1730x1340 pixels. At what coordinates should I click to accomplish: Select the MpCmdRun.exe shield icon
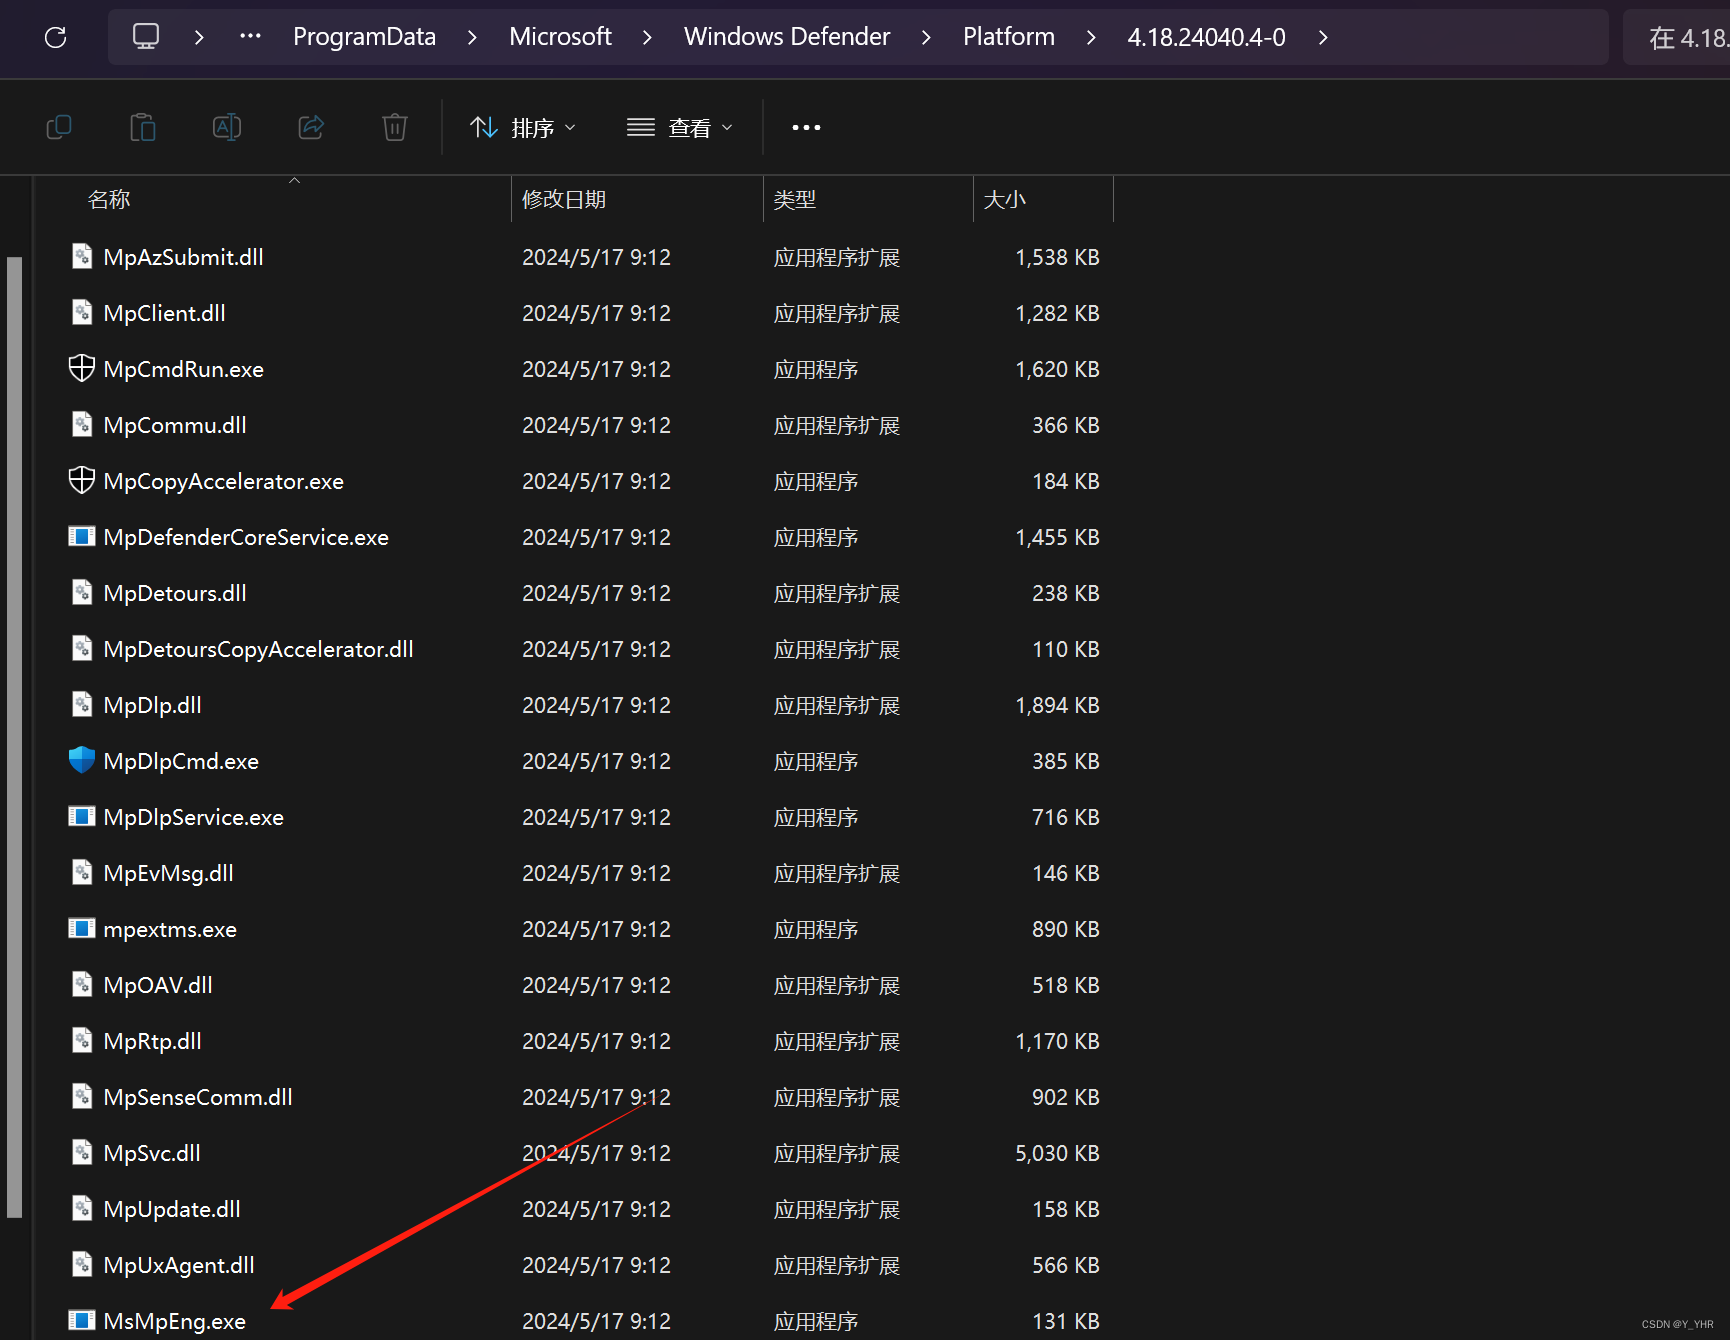[x=82, y=368]
